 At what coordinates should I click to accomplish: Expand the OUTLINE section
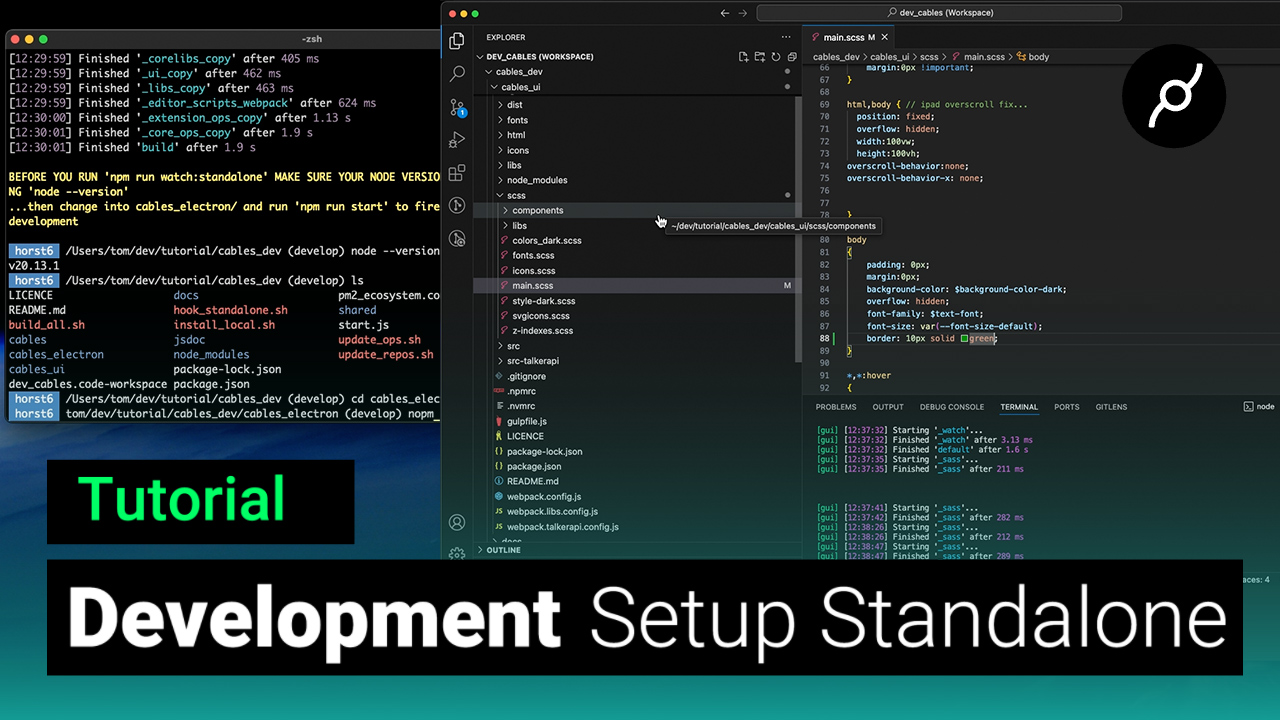[503, 550]
